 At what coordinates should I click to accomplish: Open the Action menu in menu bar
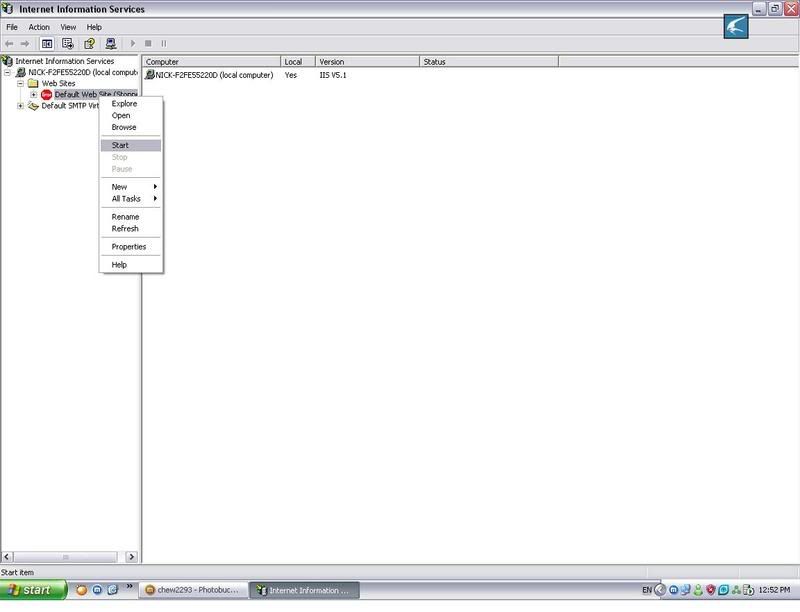pos(39,27)
